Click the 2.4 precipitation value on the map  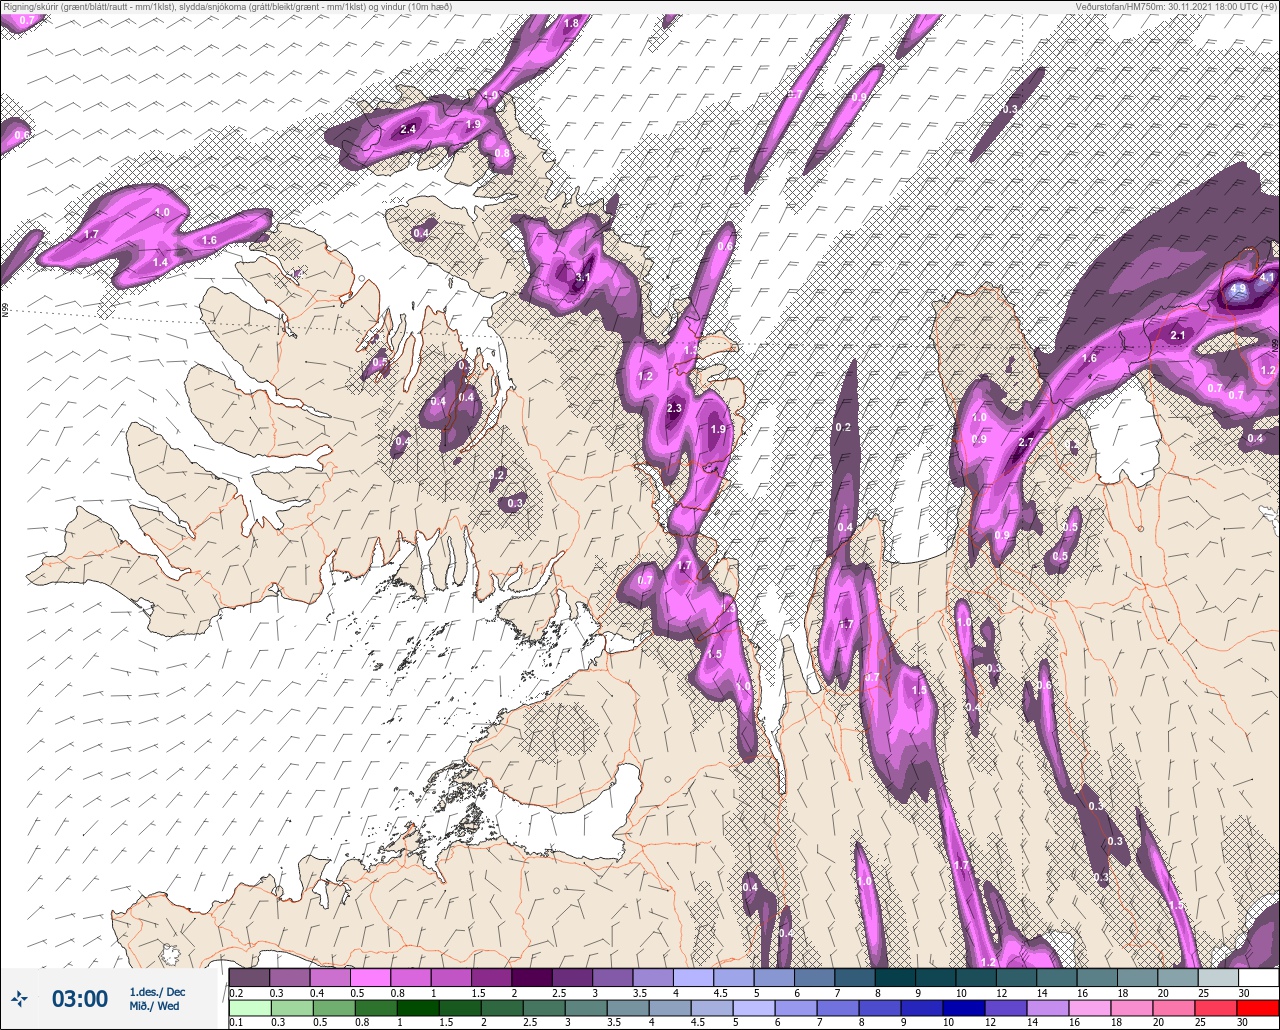point(408,129)
